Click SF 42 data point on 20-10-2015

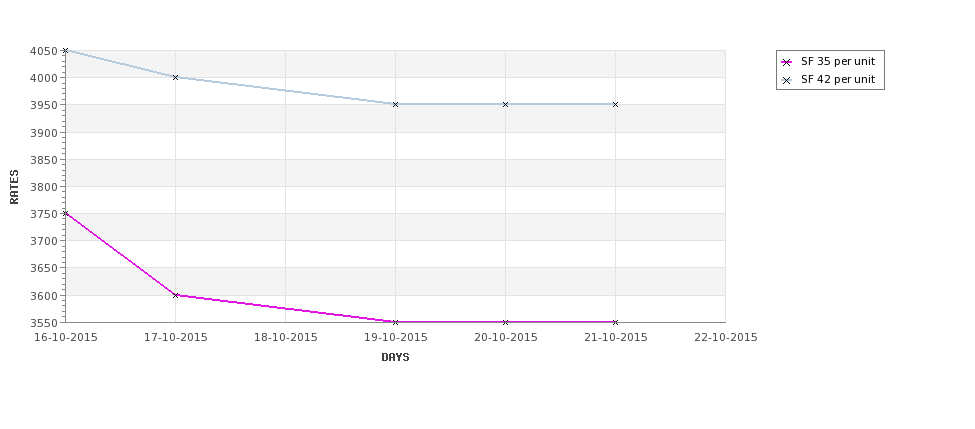click(506, 104)
